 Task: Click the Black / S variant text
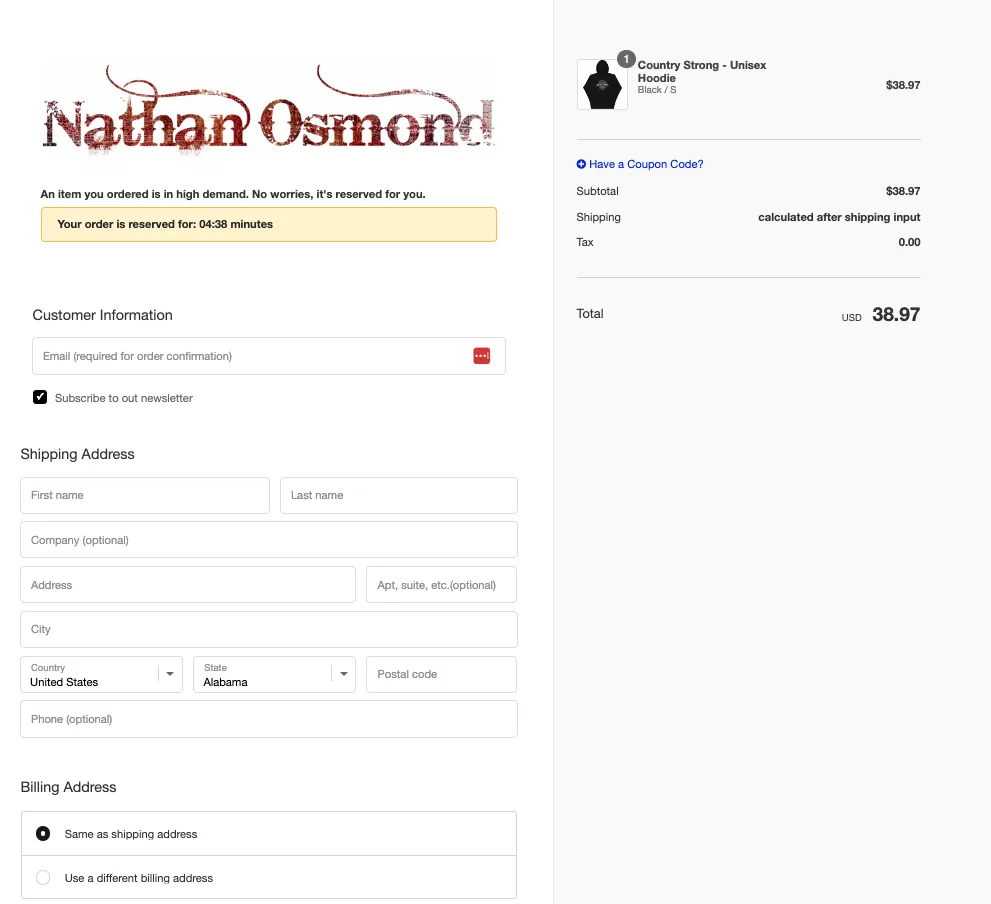coord(657,90)
